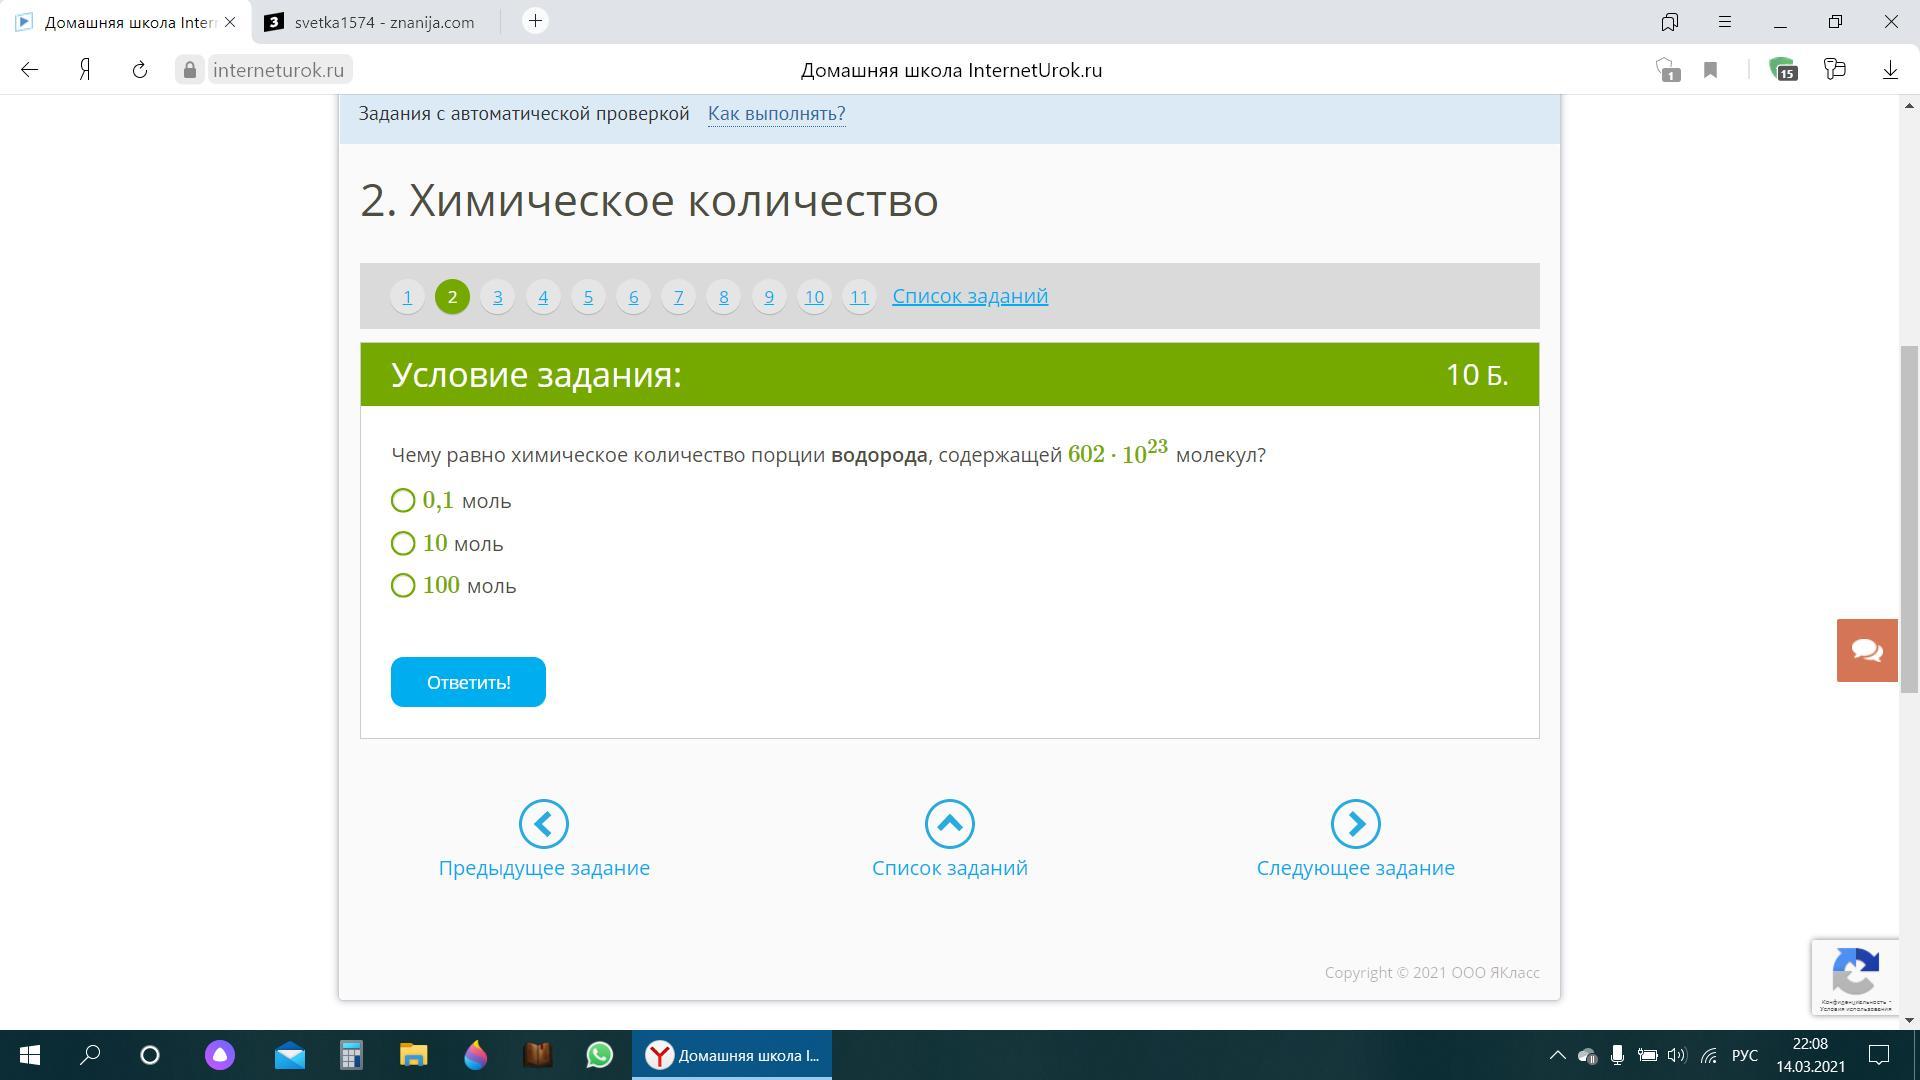Show hidden system tray icons chevron
This screenshot has height=1080, width=1920.
pos(1557,1055)
